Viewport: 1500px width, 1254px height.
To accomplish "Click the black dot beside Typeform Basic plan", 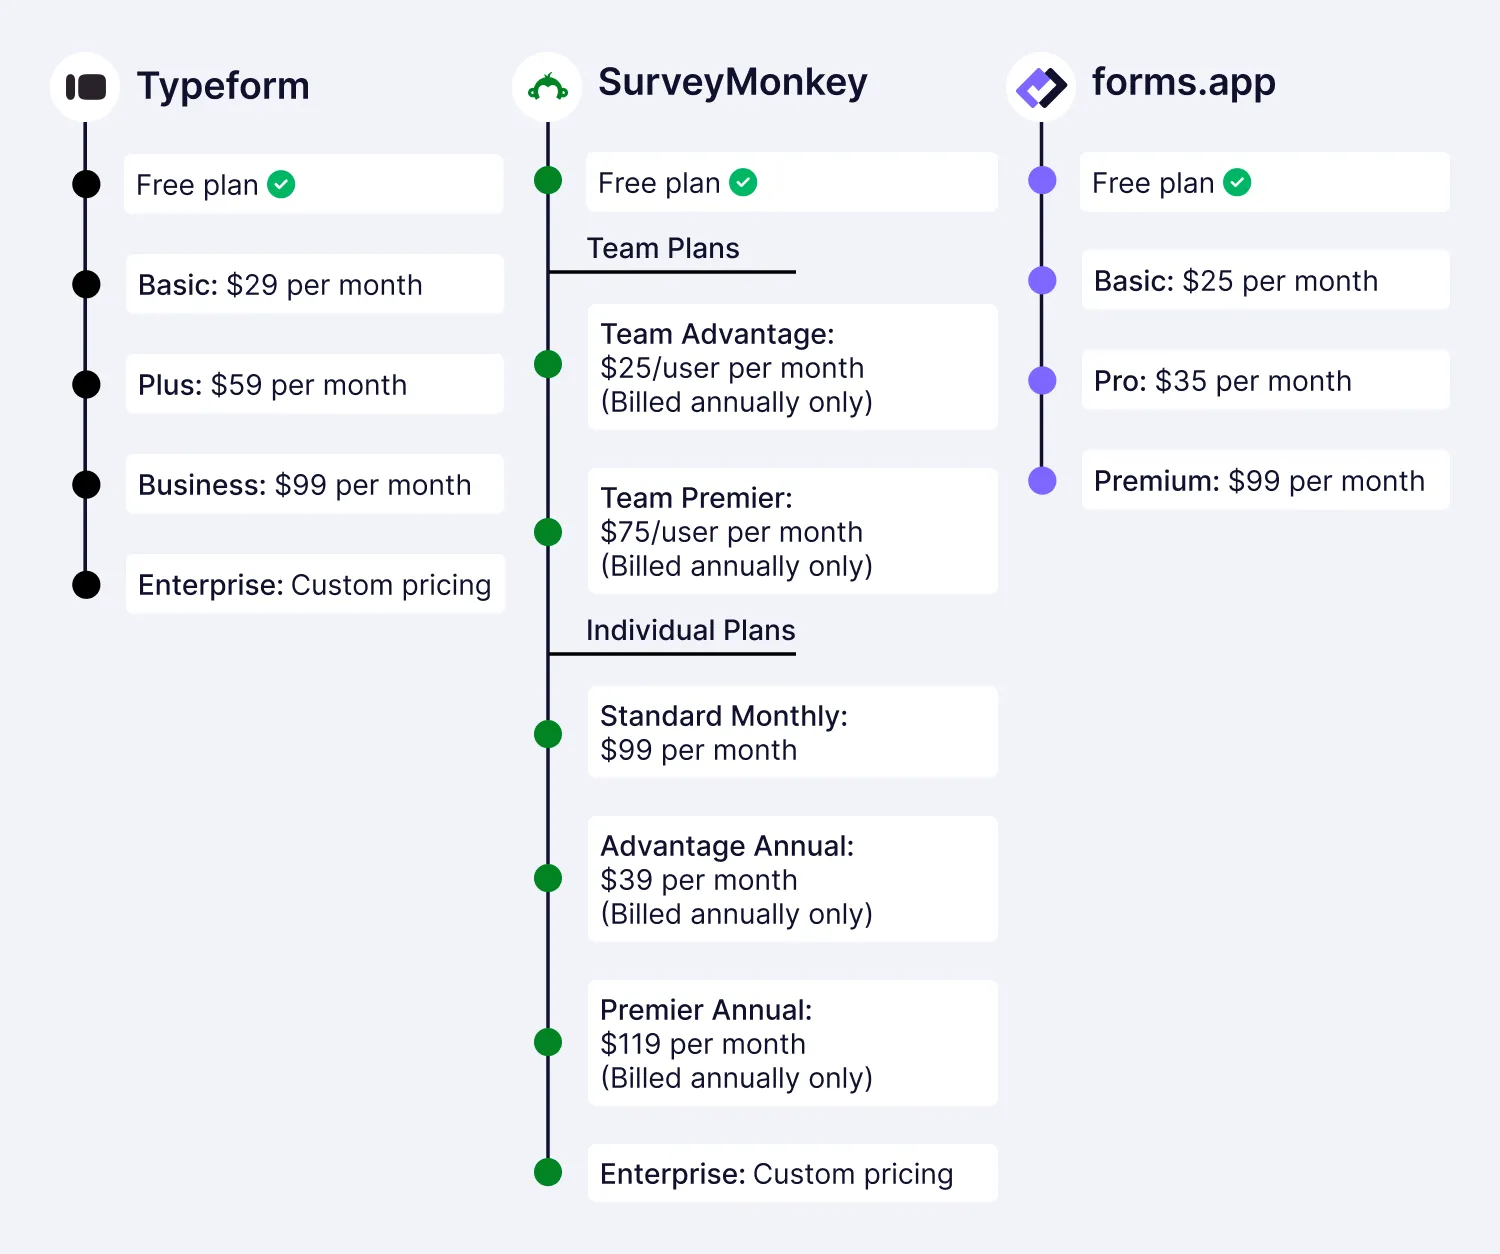I will pyautogui.click(x=87, y=284).
